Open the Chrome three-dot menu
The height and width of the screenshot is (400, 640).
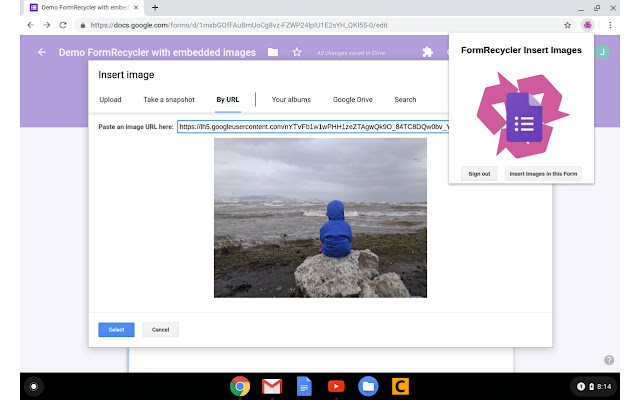[x=610, y=25]
